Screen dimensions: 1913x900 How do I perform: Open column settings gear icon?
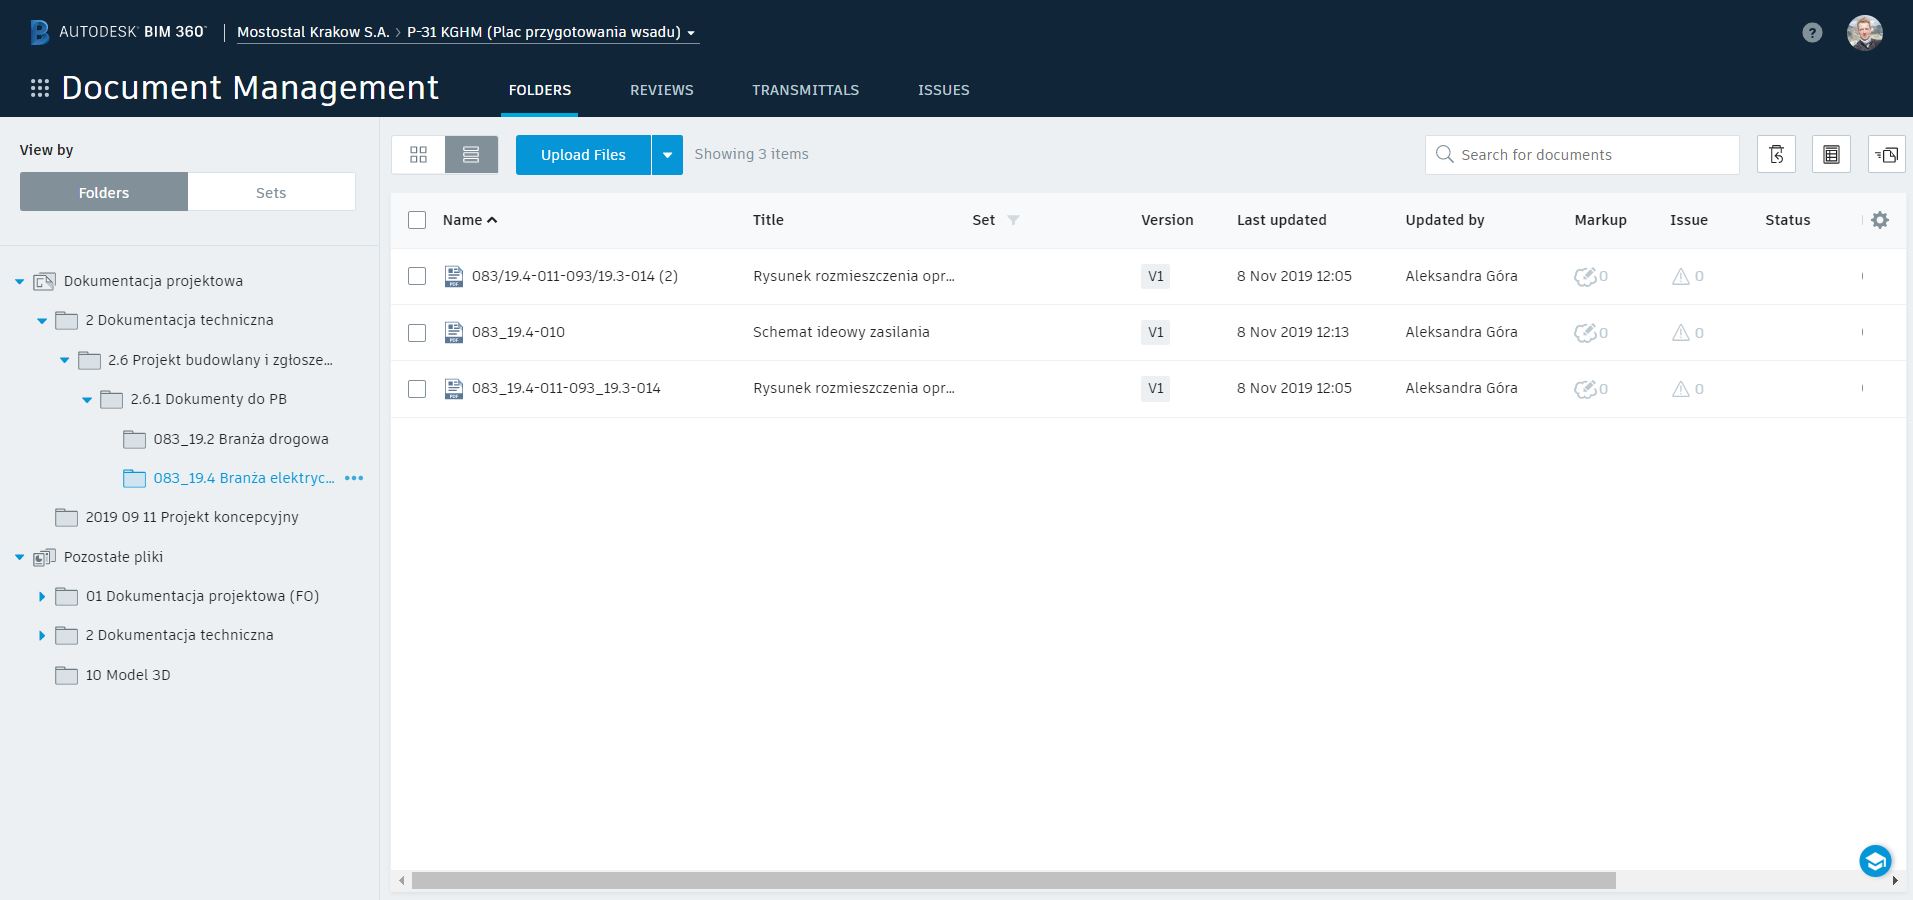(x=1880, y=220)
